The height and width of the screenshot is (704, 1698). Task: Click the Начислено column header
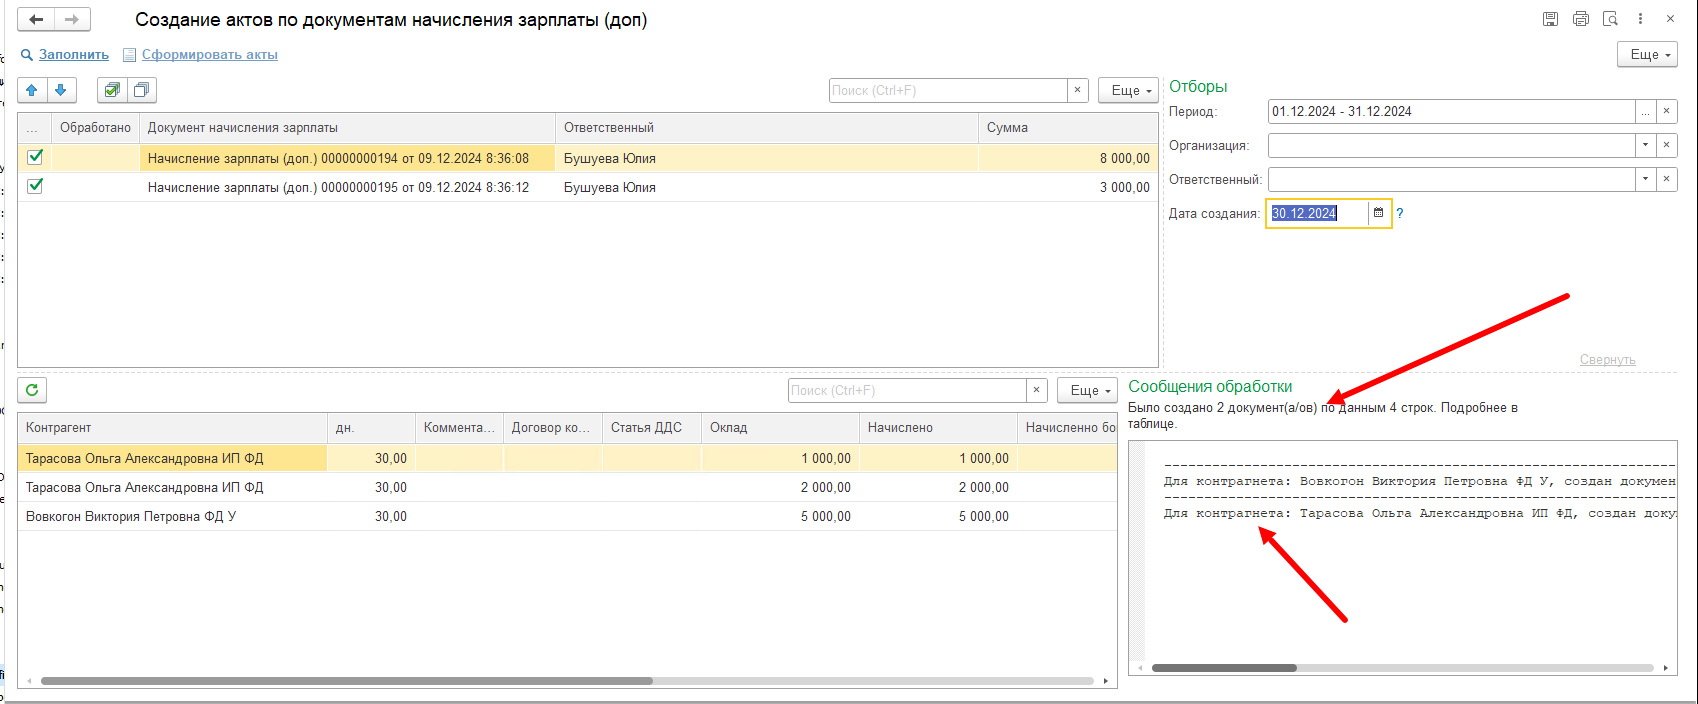[938, 427]
